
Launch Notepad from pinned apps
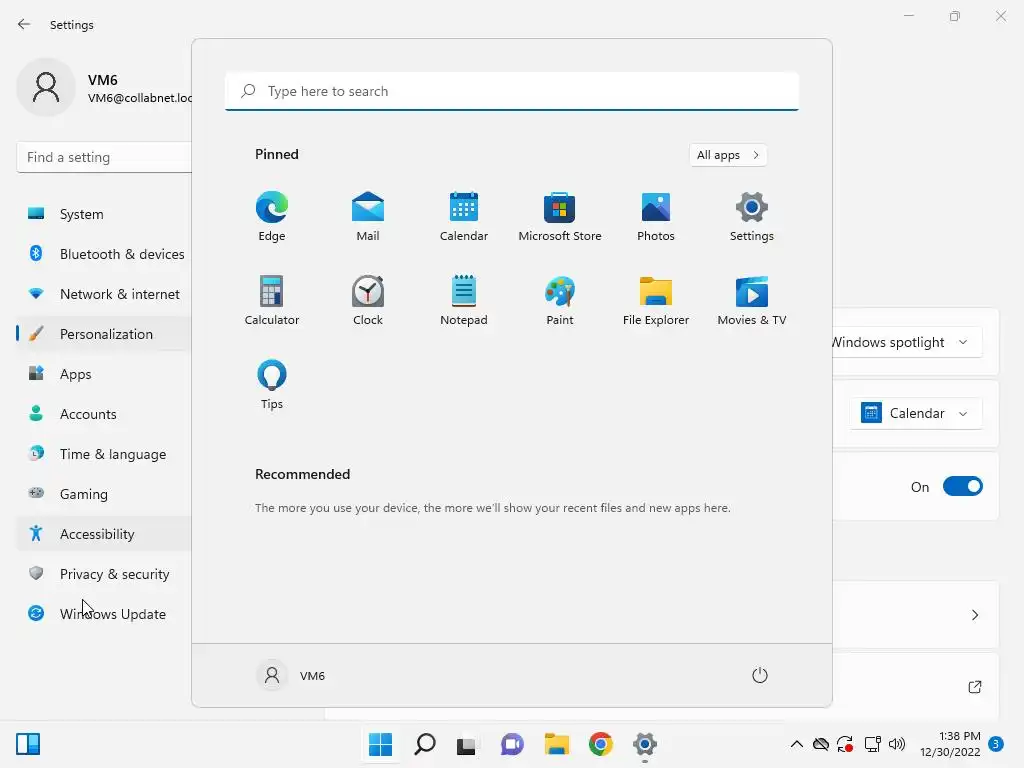click(x=464, y=300)
